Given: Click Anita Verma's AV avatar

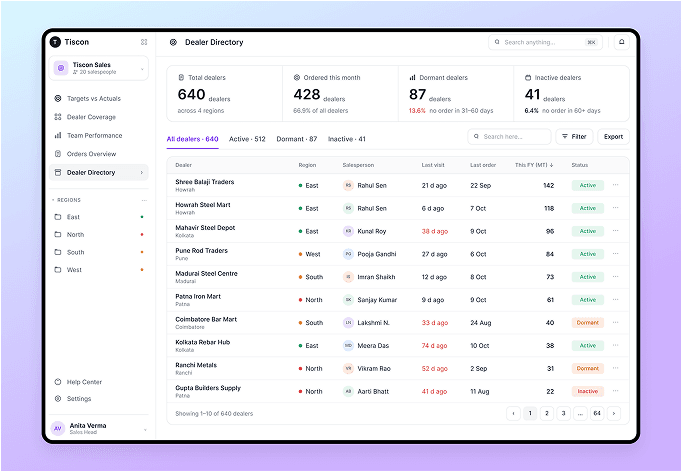Looking at the screenshot, I should [58, 428].
